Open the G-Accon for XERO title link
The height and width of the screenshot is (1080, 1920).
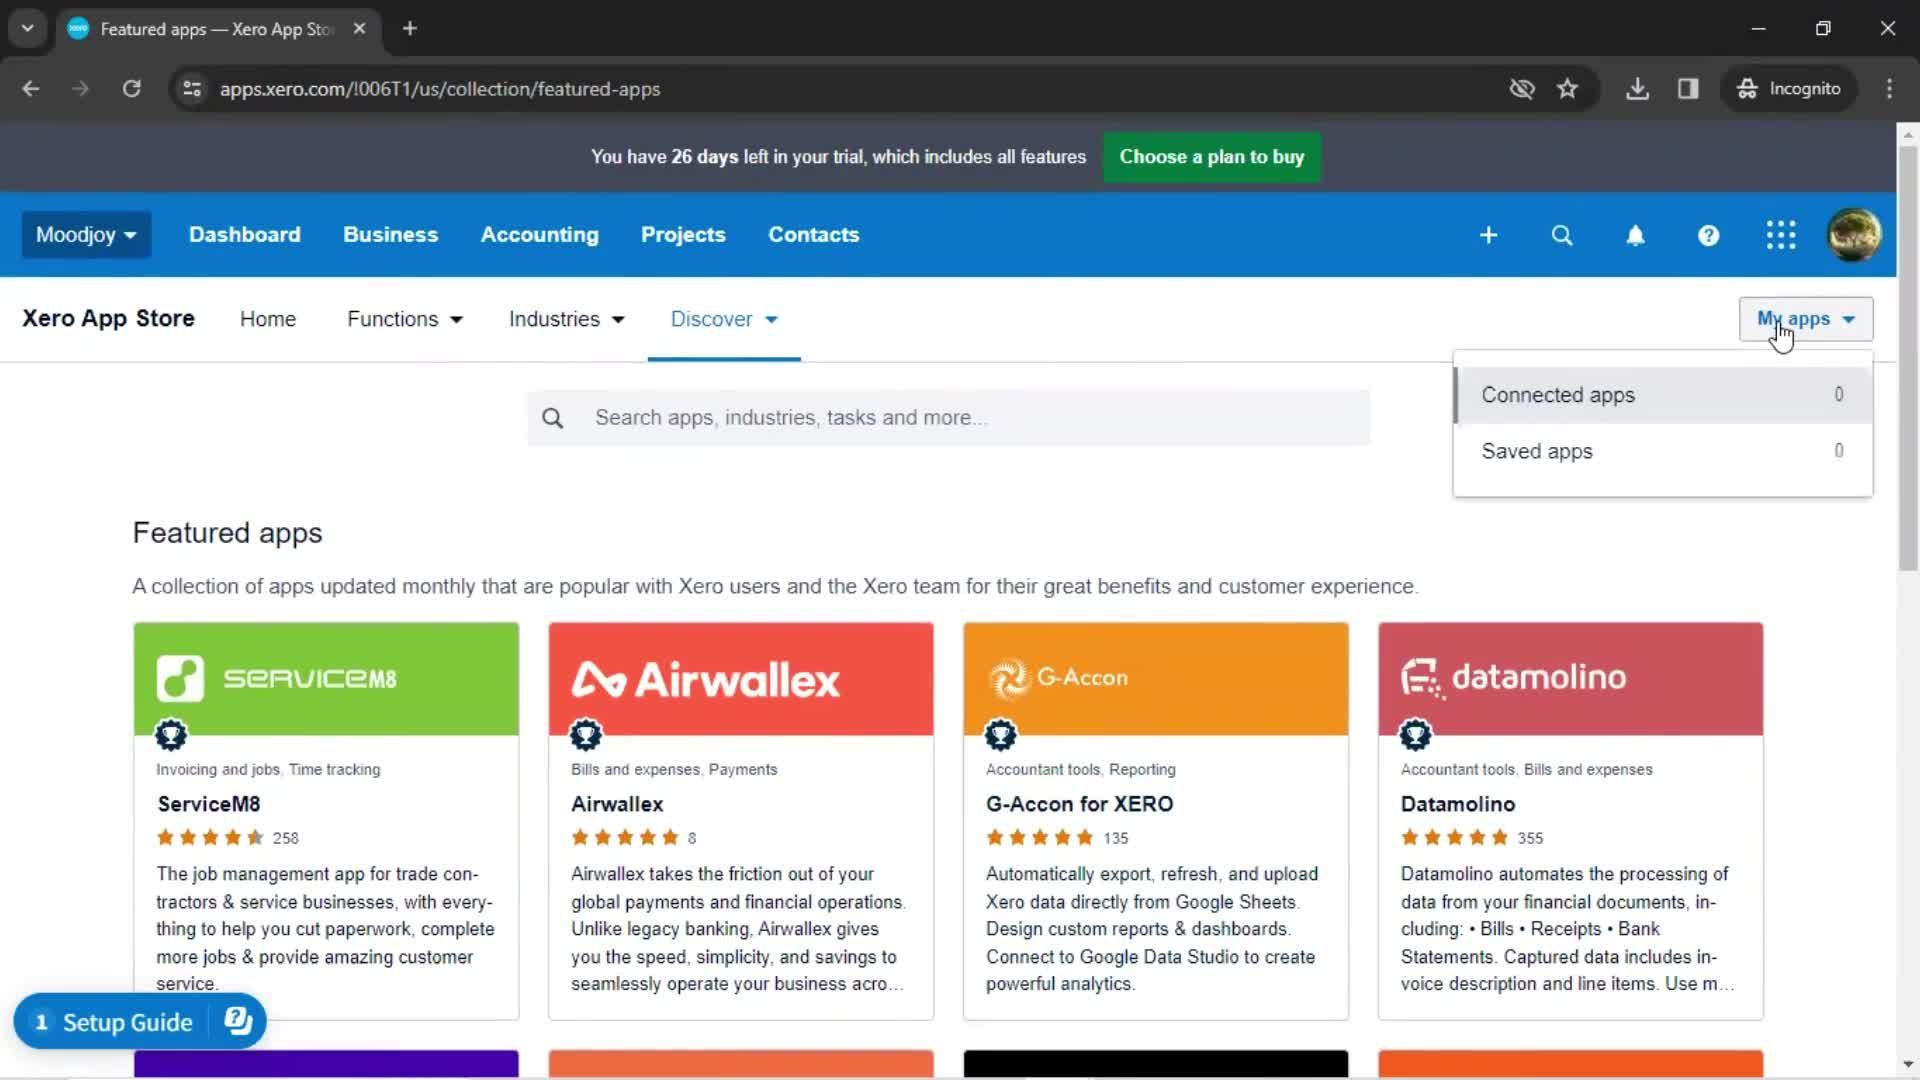point(1080,804)
